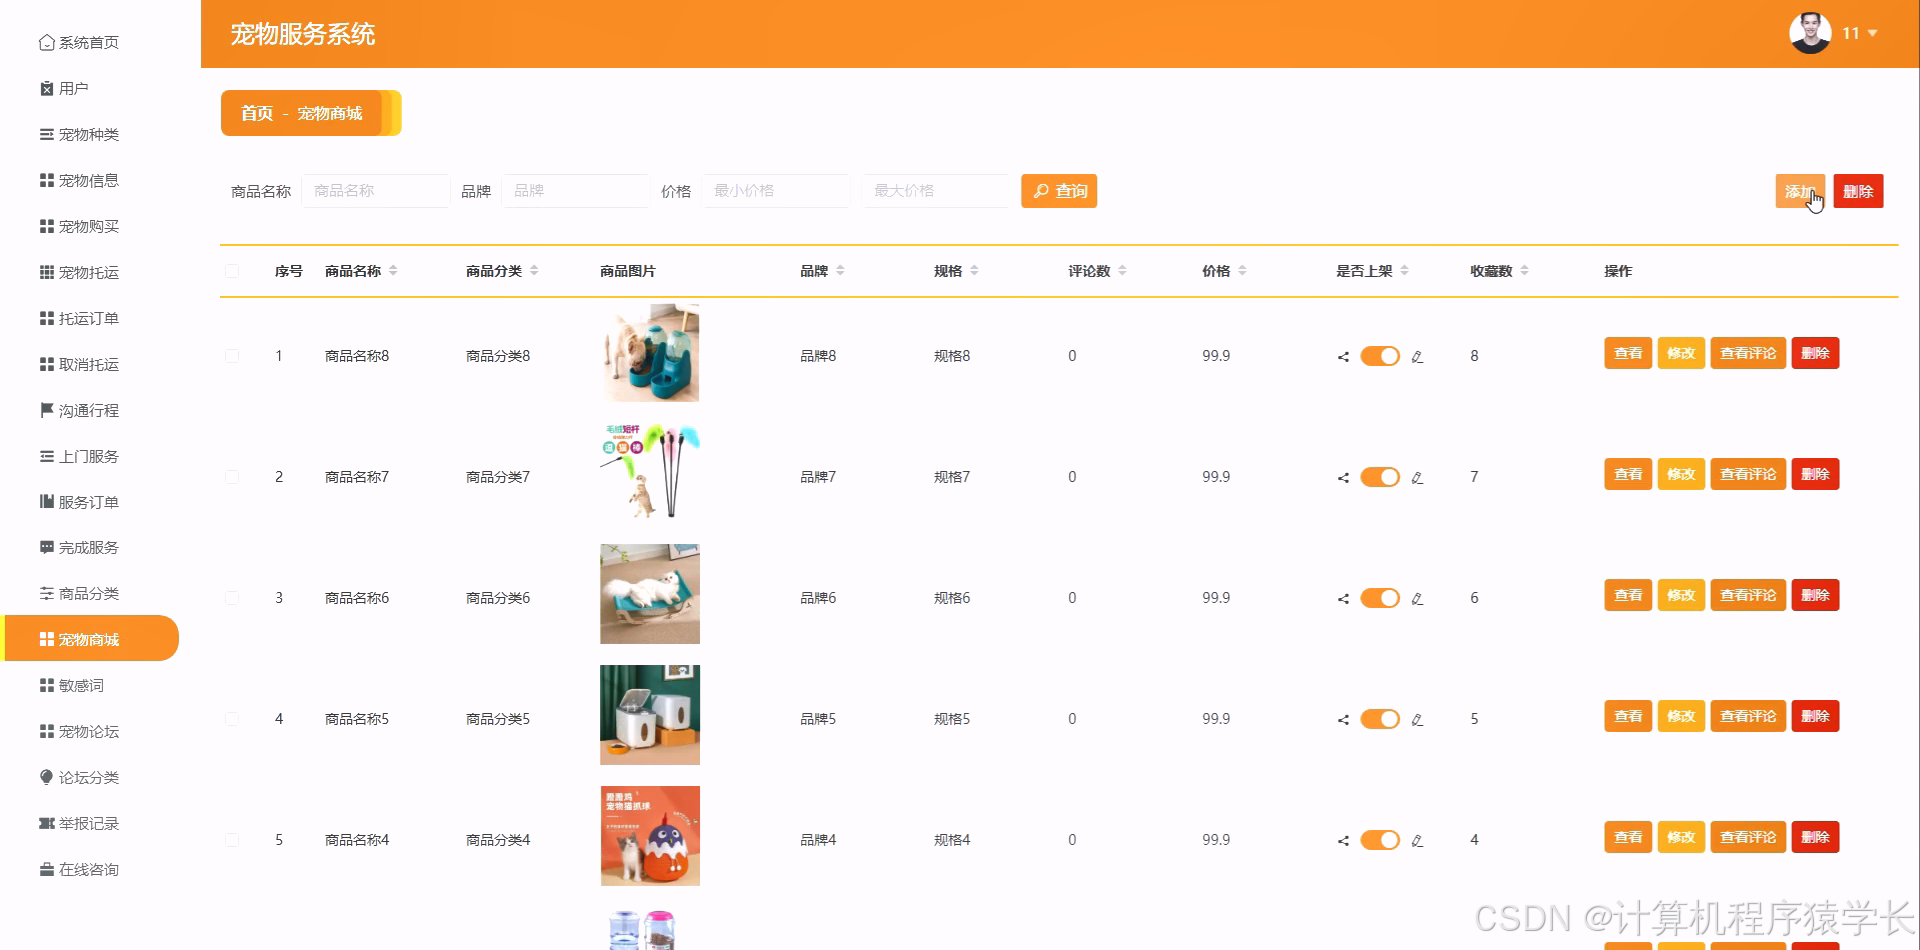Image resolution: width=1920 pixels, height=950 pixels.
Task: Click the share icon next to 商品名称7's toggle
Action: pos(1342,477)
